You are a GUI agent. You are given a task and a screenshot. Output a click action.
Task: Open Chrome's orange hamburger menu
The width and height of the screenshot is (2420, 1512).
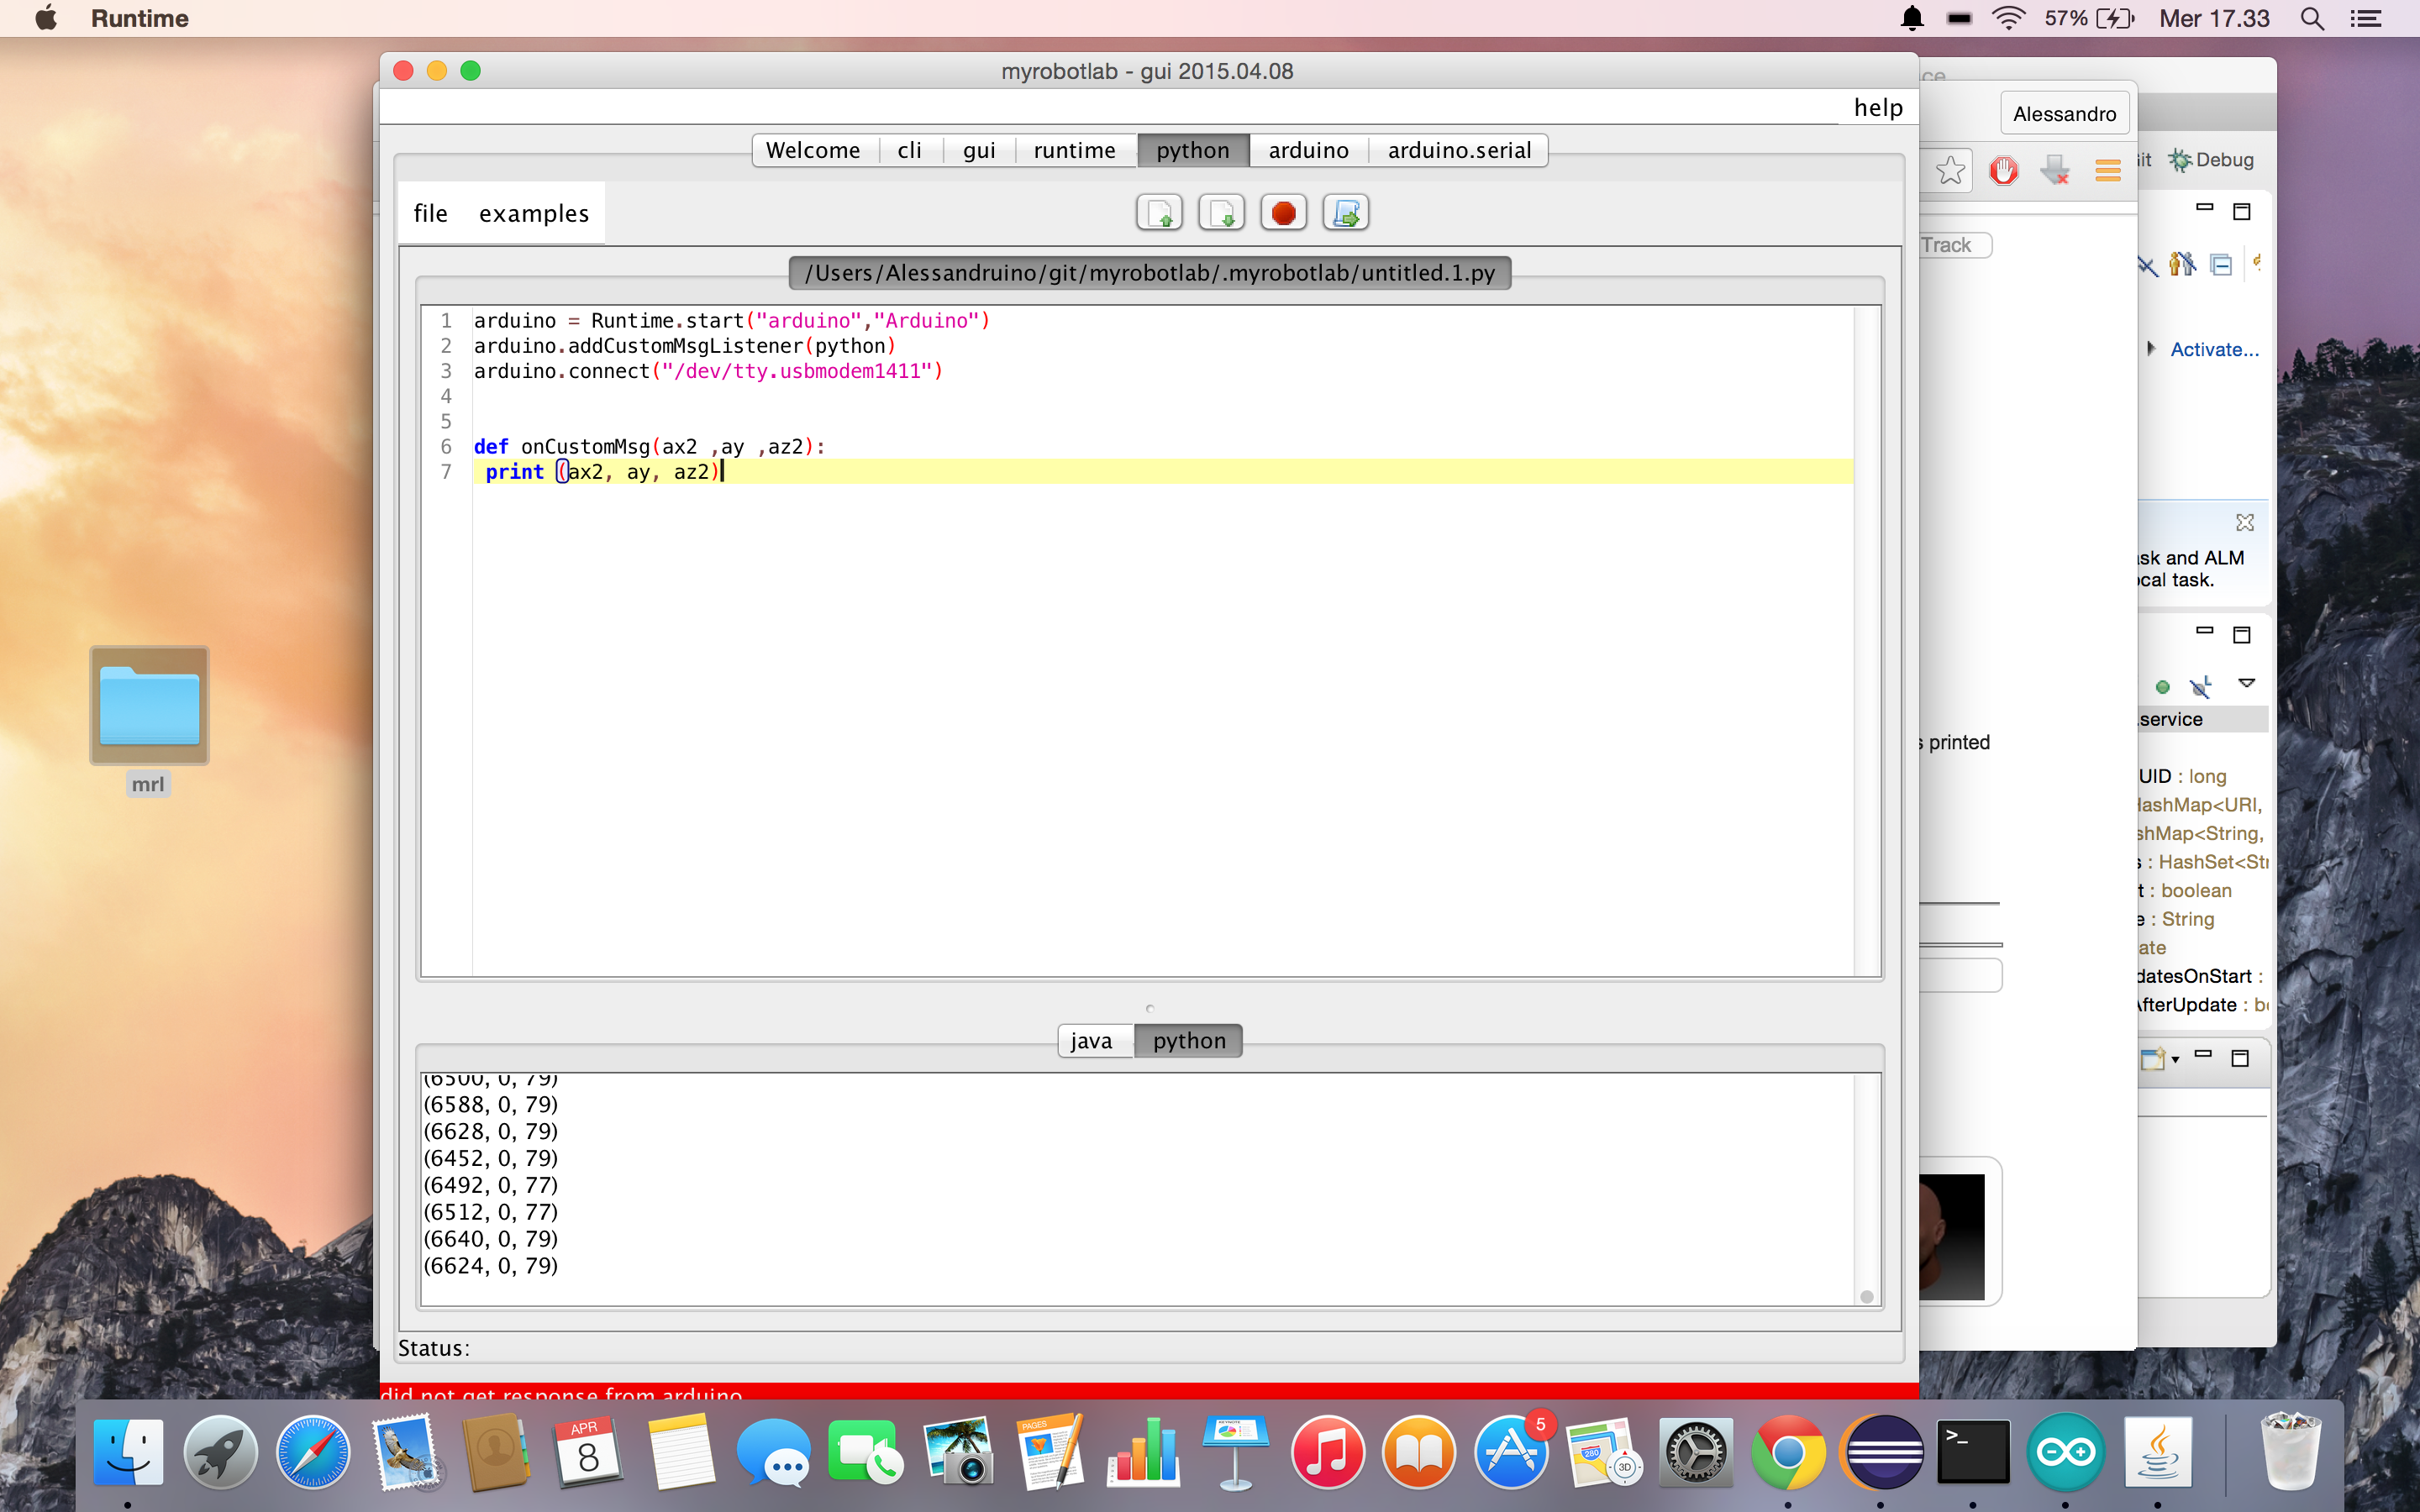point(2107,171)
